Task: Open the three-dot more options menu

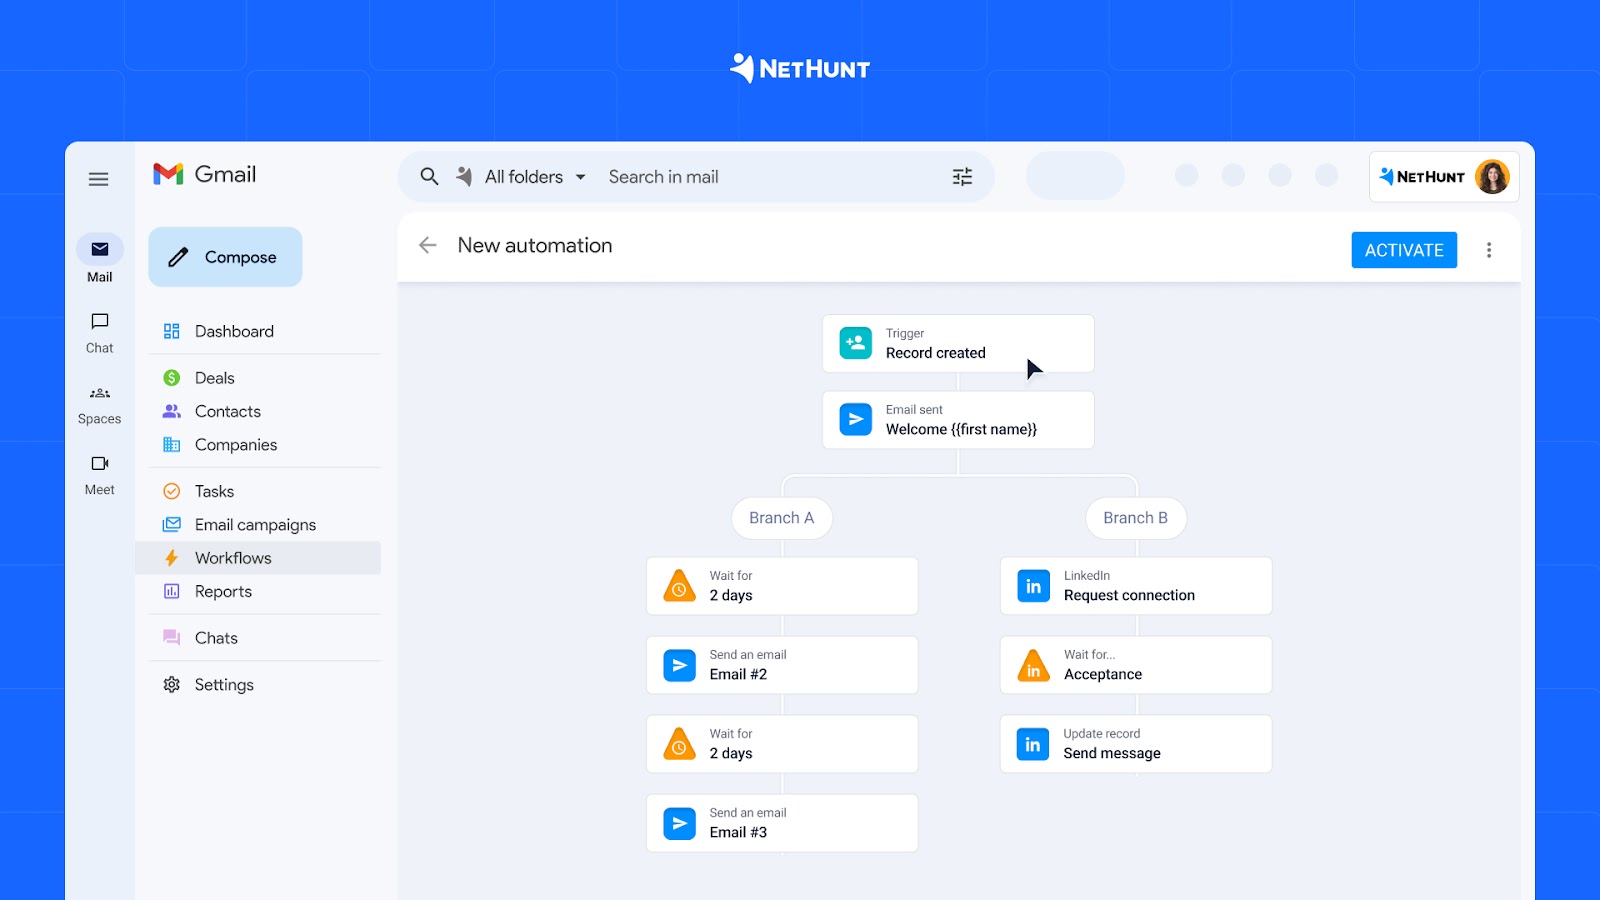Action: 1489,250
